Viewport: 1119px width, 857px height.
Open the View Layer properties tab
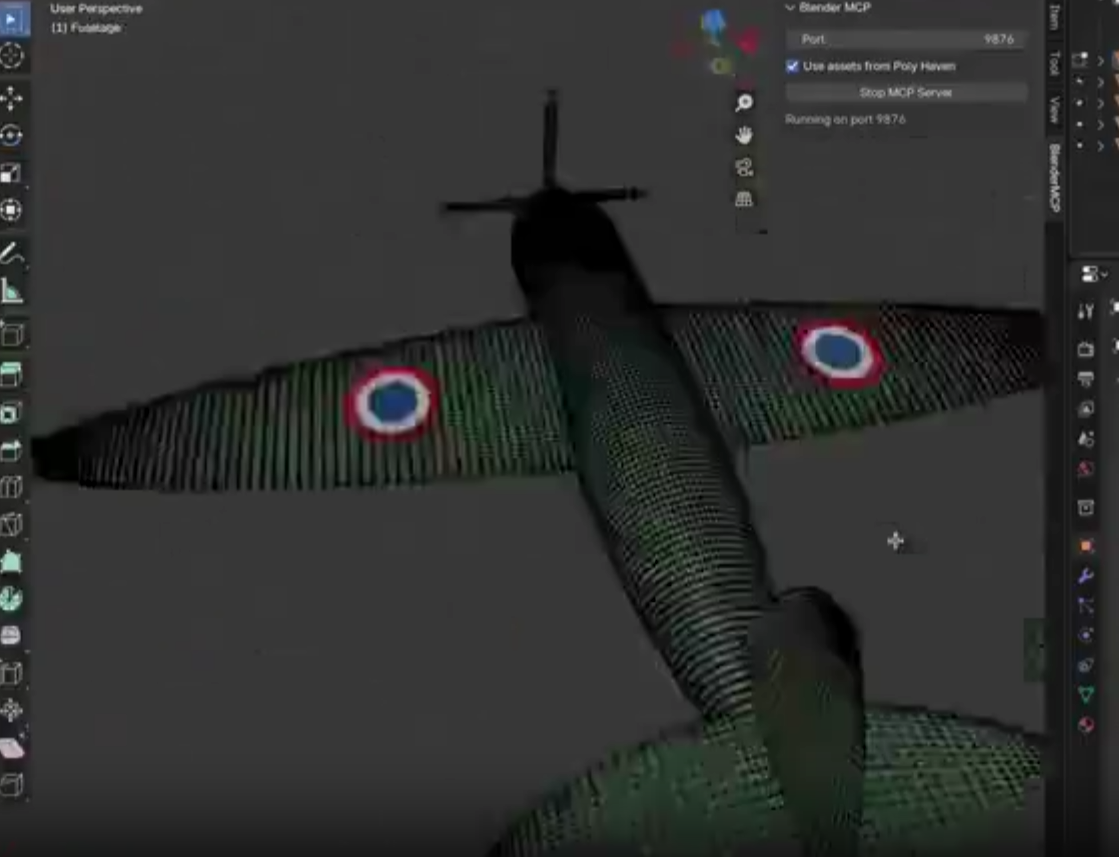click(1085, 409)
